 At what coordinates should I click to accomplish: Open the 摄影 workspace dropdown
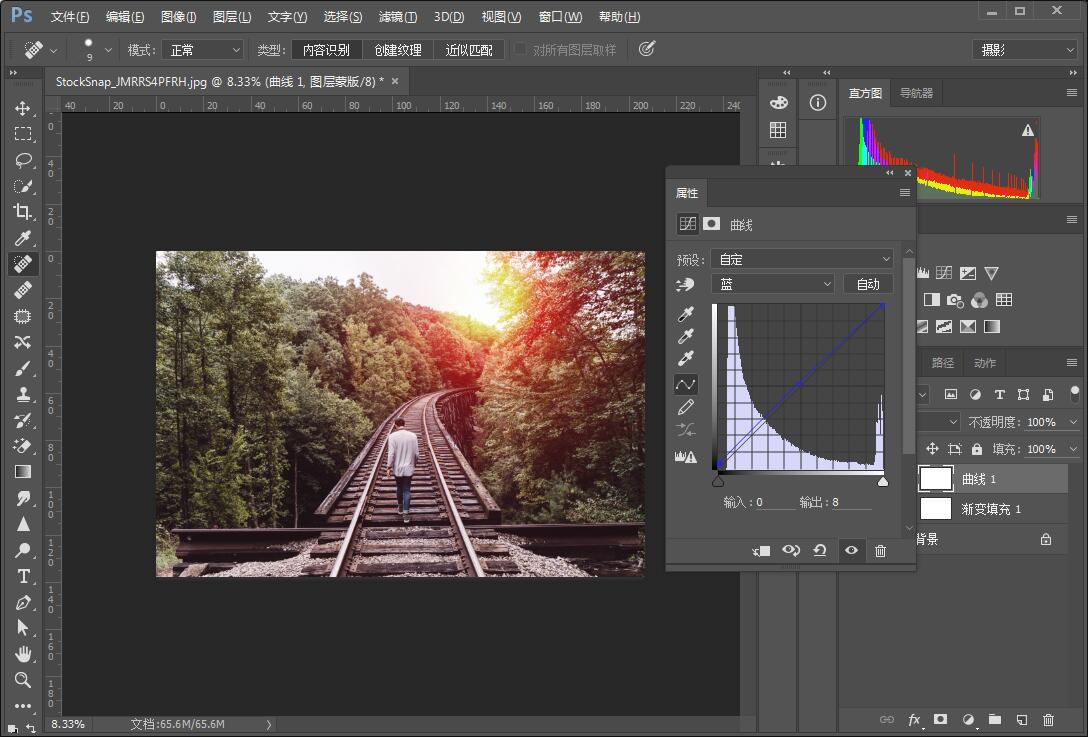[1025, 50]
